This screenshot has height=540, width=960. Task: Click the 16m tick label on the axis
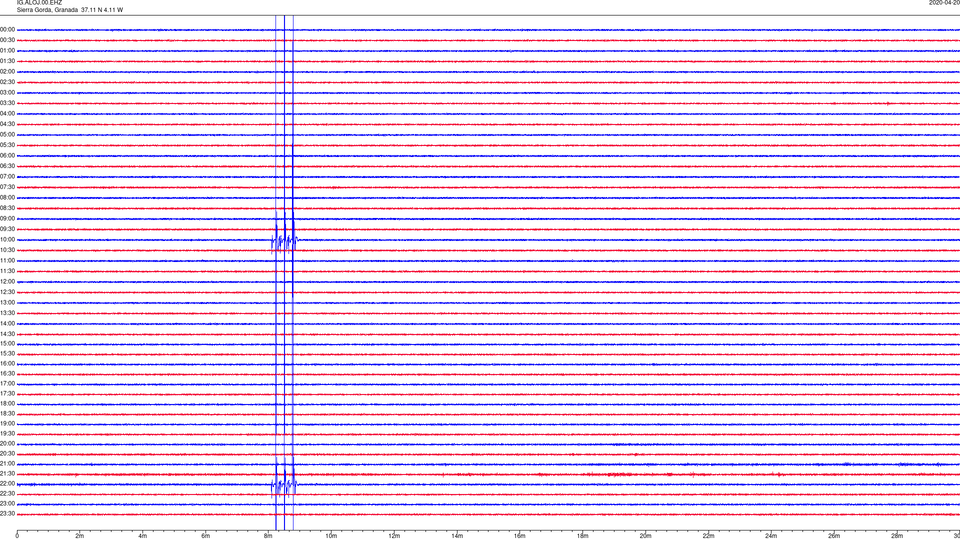coord(520,536)
